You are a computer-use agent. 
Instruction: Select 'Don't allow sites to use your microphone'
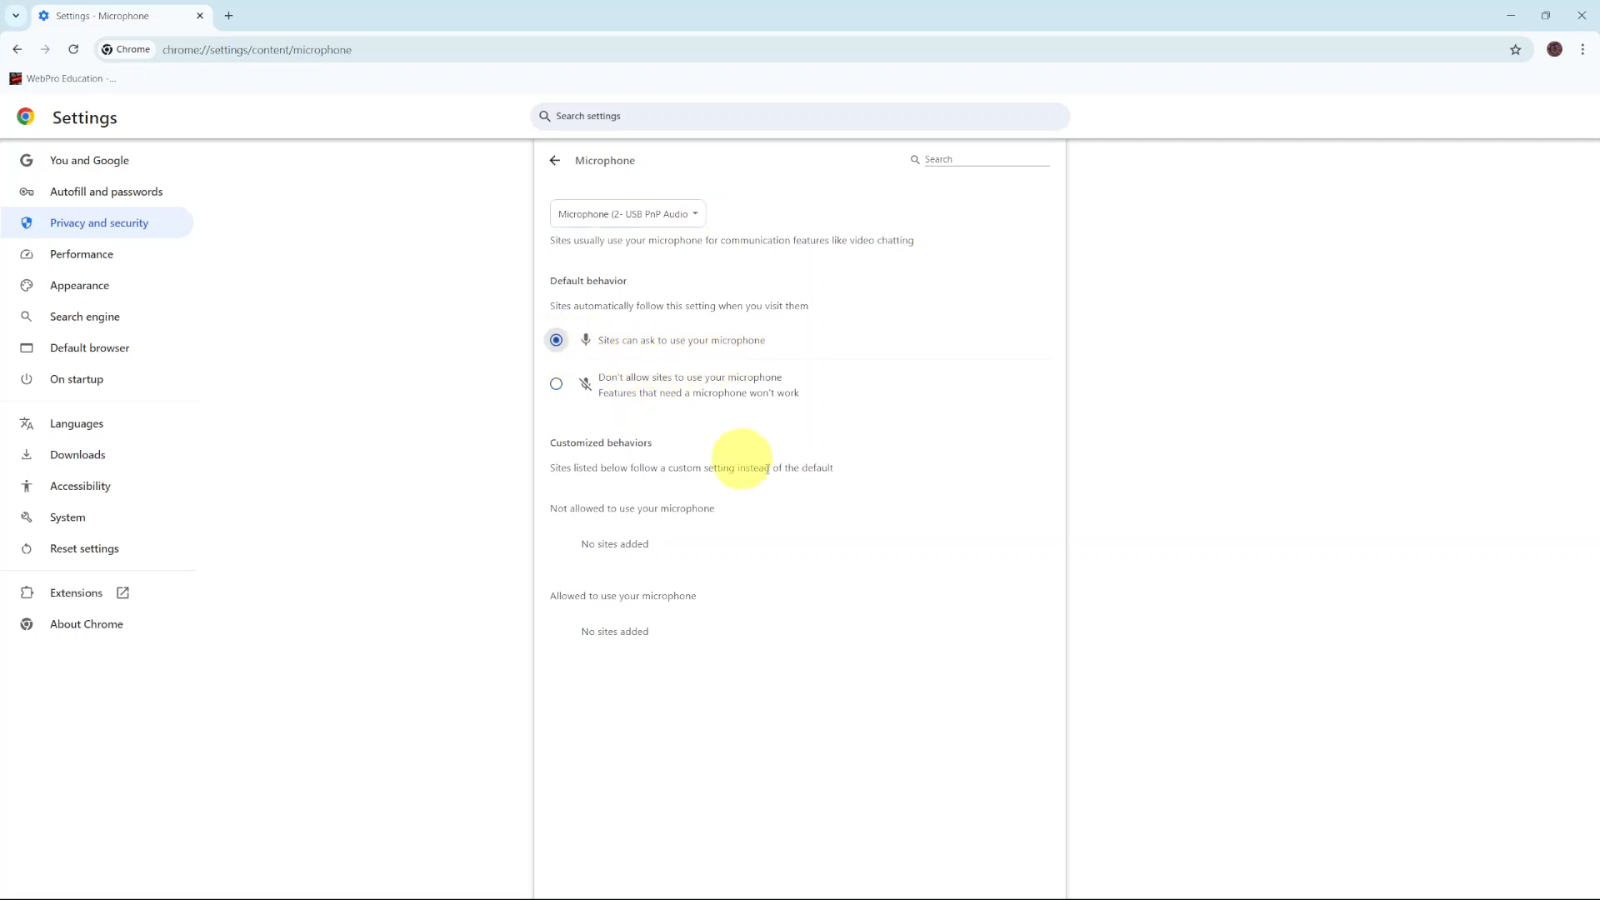[556, 384]
